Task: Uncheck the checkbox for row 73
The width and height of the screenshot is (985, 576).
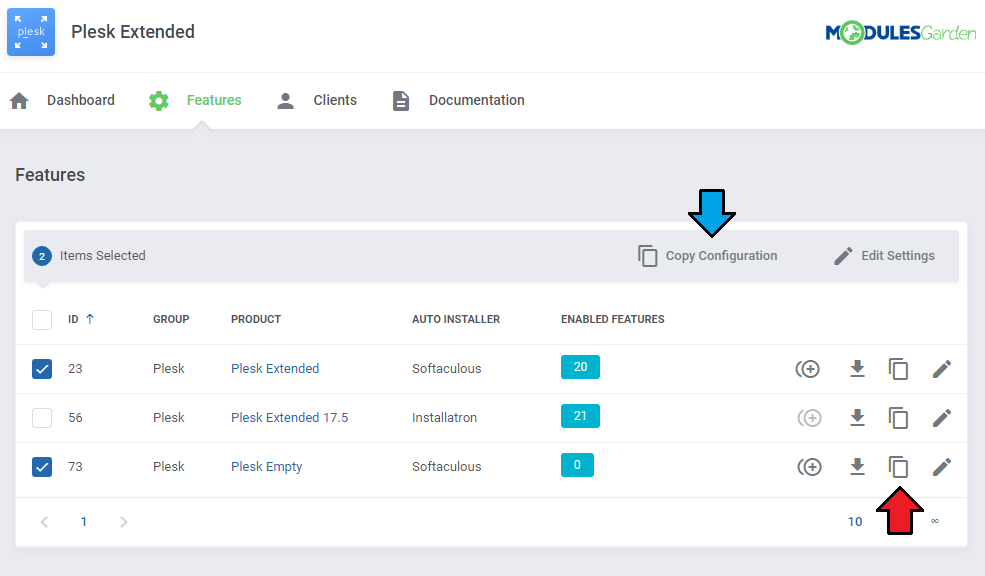Action: (42, 467)
